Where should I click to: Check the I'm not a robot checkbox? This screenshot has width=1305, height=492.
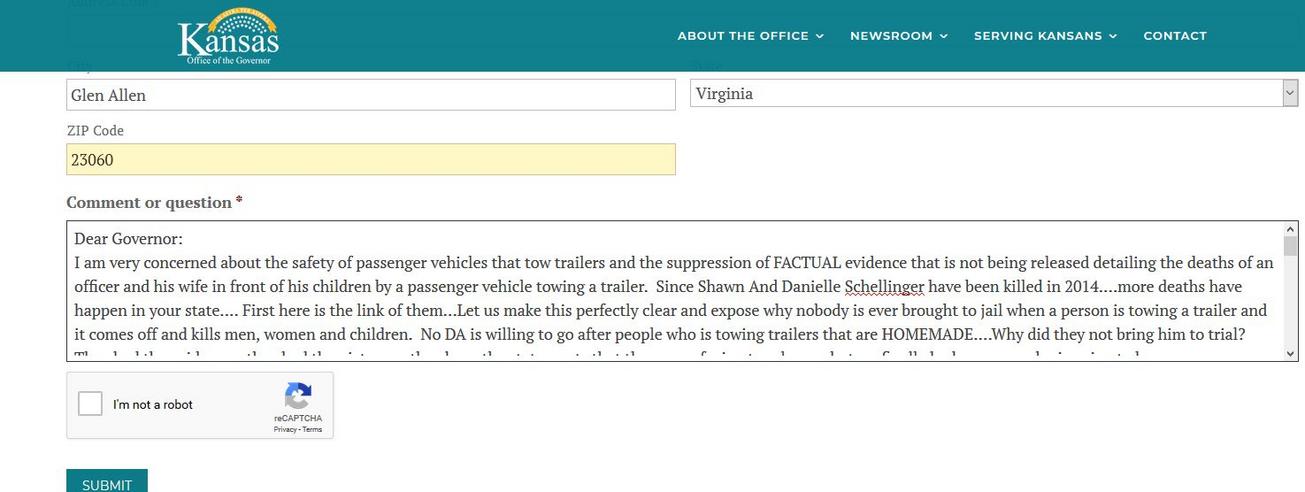90,404
